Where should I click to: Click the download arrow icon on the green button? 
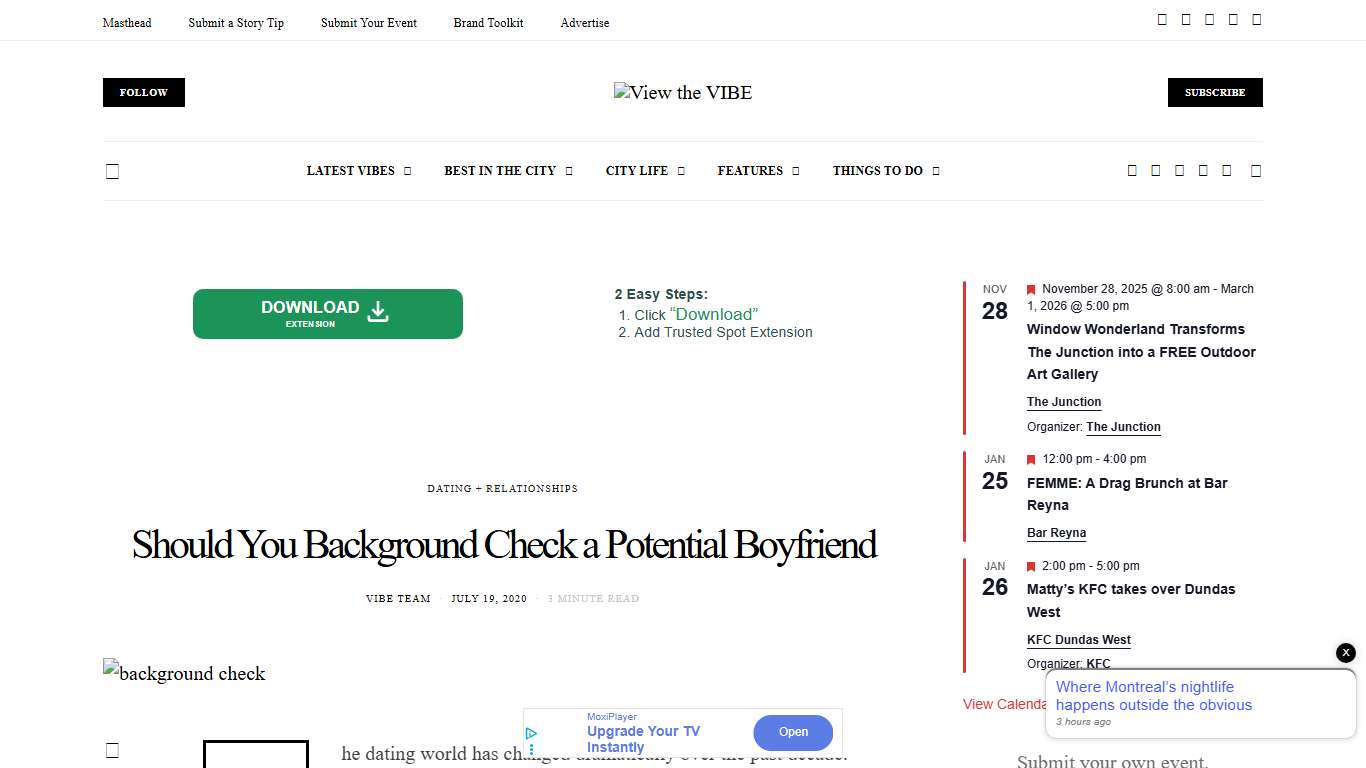tap(378, 313)
